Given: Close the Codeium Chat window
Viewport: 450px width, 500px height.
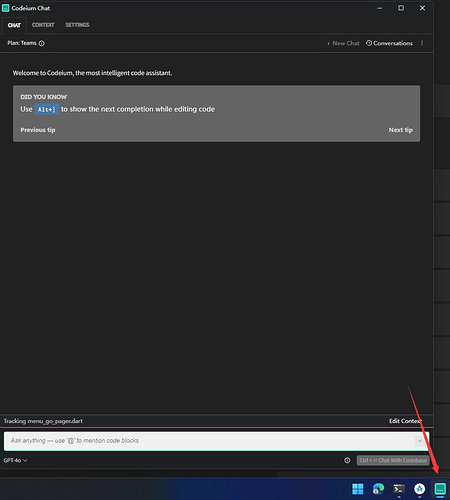Looking at the screenshot, I should (x=422, y=8).
